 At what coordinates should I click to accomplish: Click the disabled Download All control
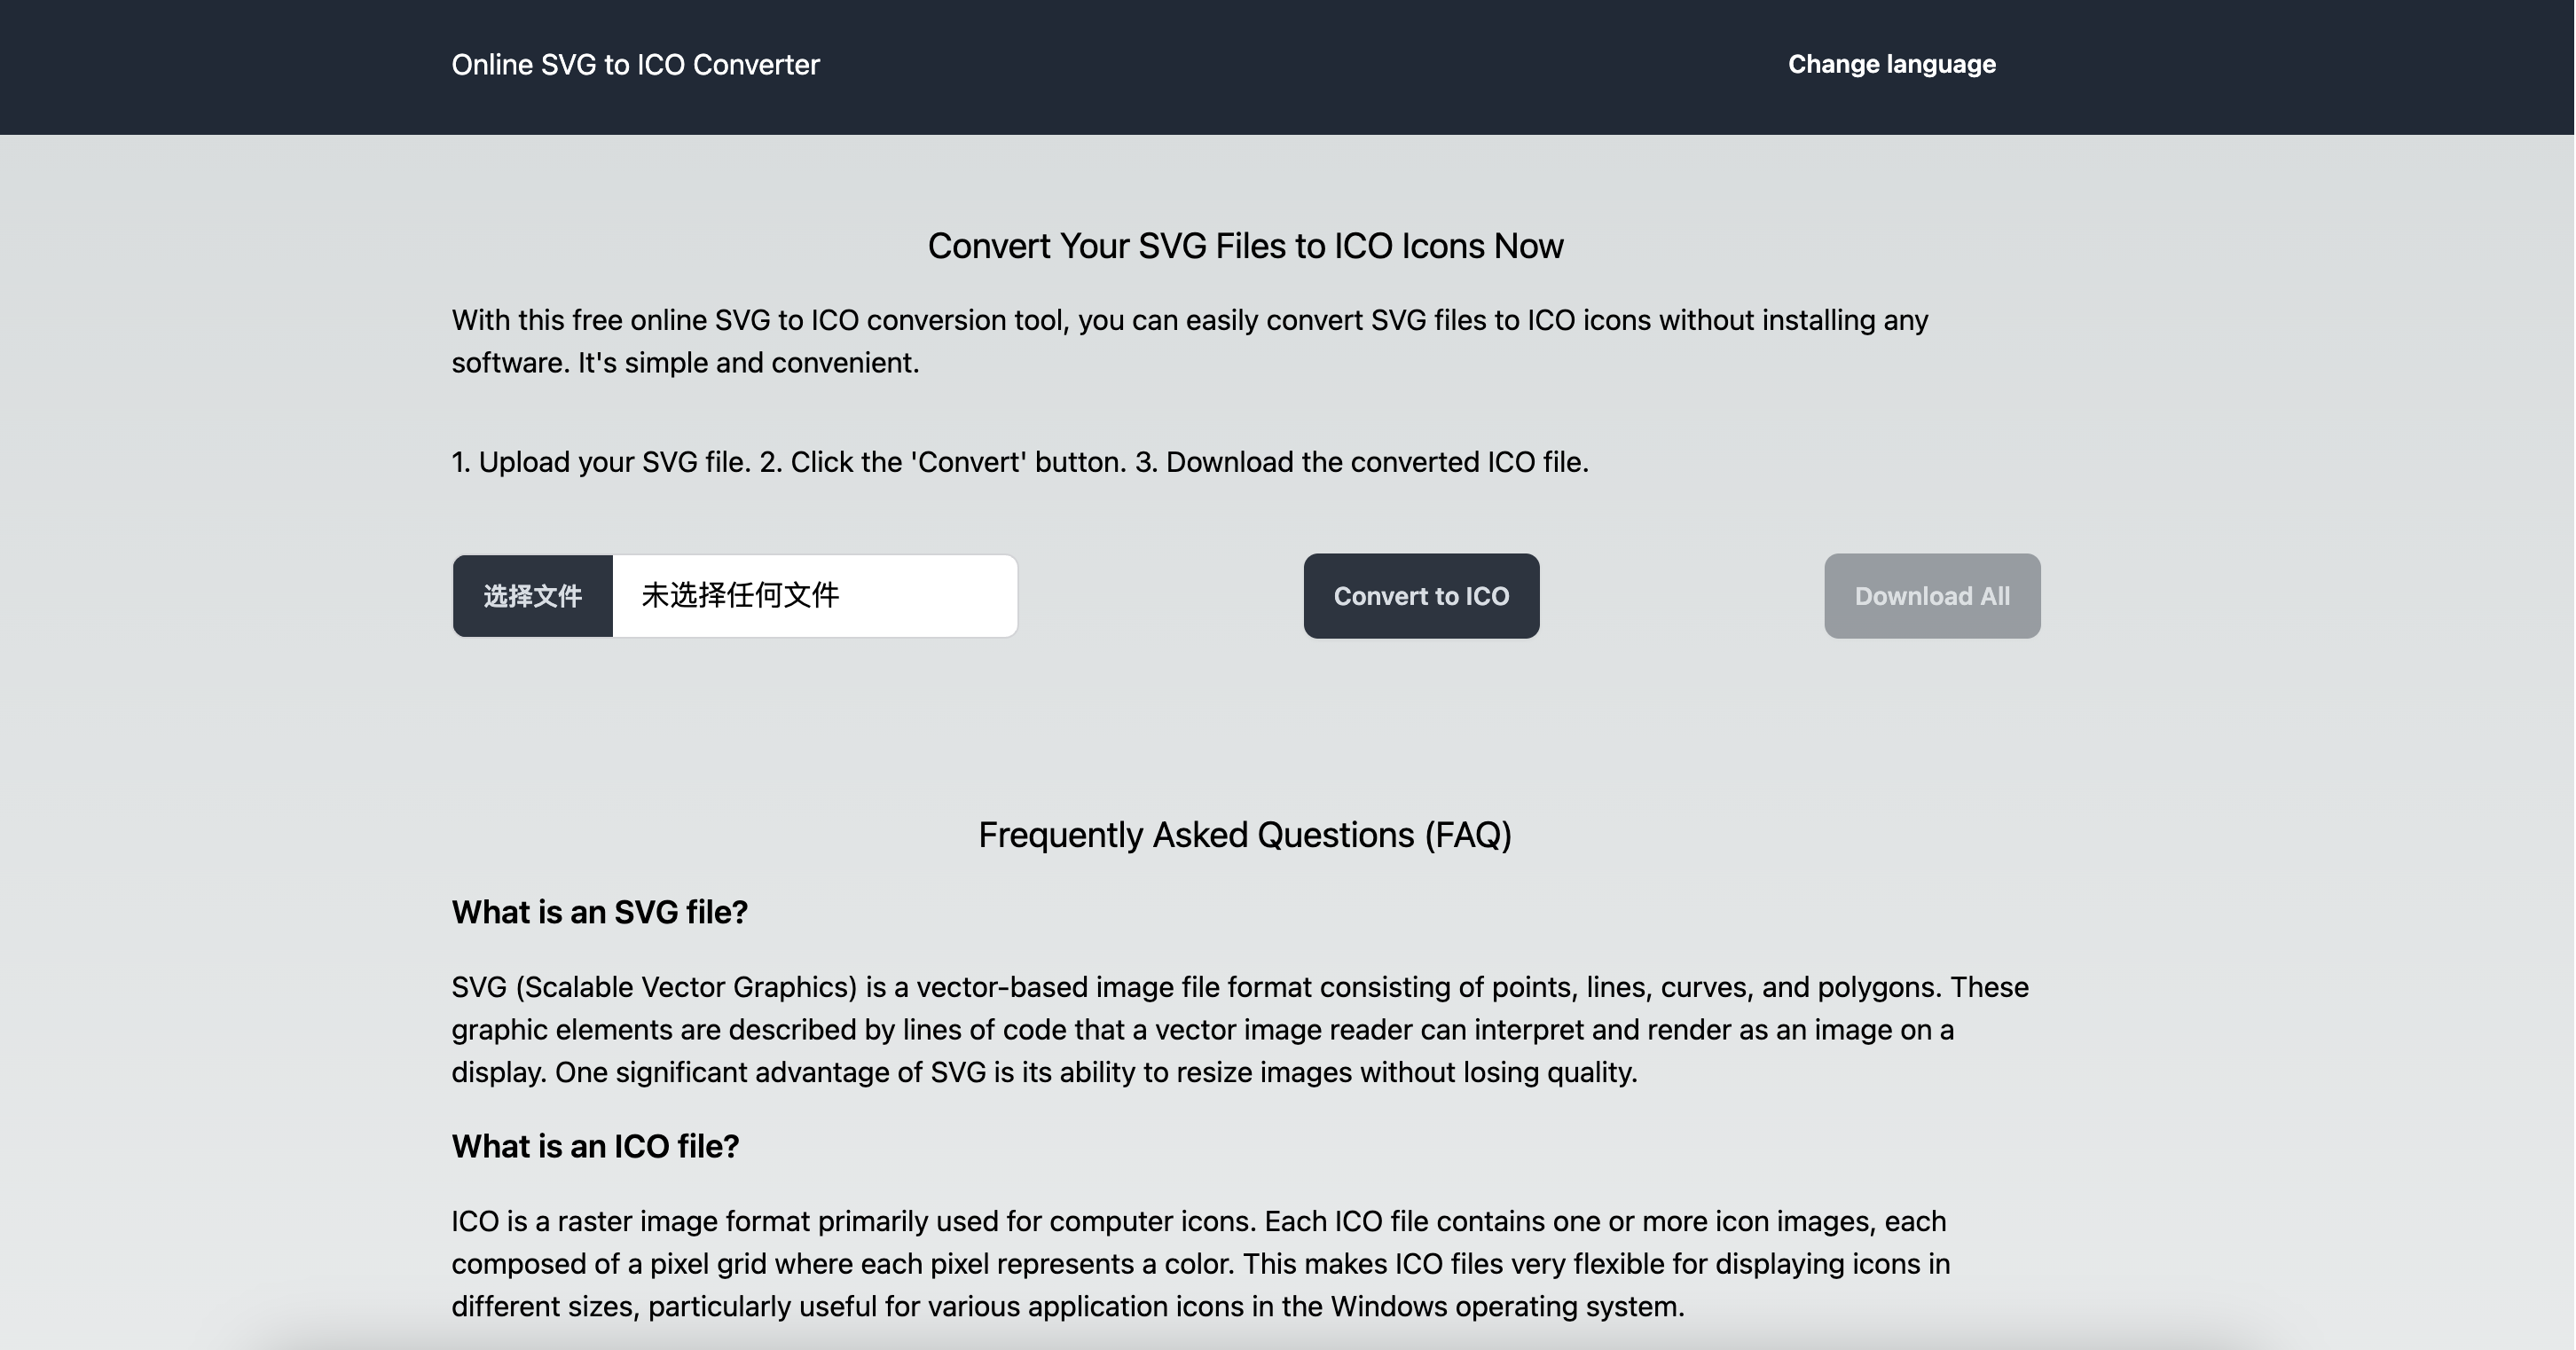1931,596
